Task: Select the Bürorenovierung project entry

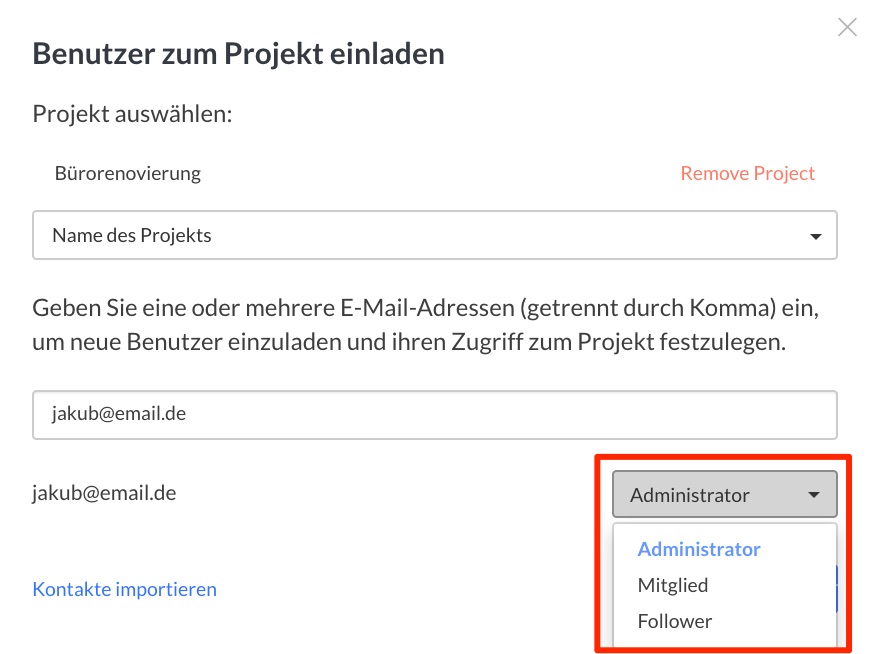Action: coord(127,174)
